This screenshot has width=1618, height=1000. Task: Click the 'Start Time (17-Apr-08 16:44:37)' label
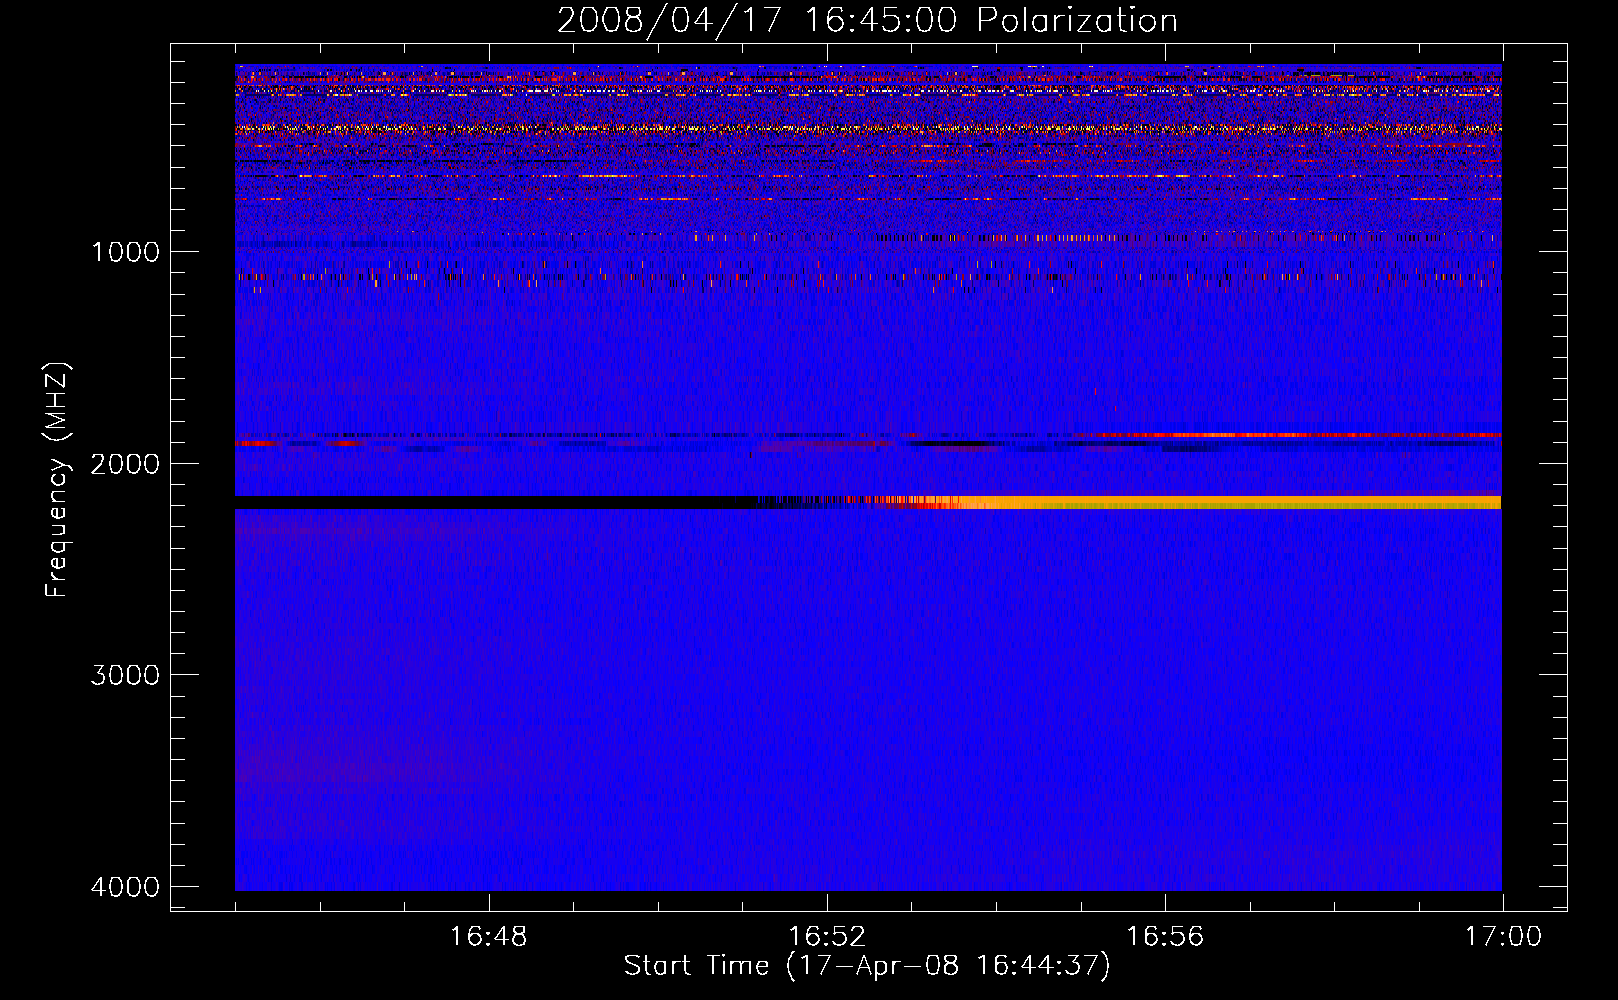[x=867, y=966]
